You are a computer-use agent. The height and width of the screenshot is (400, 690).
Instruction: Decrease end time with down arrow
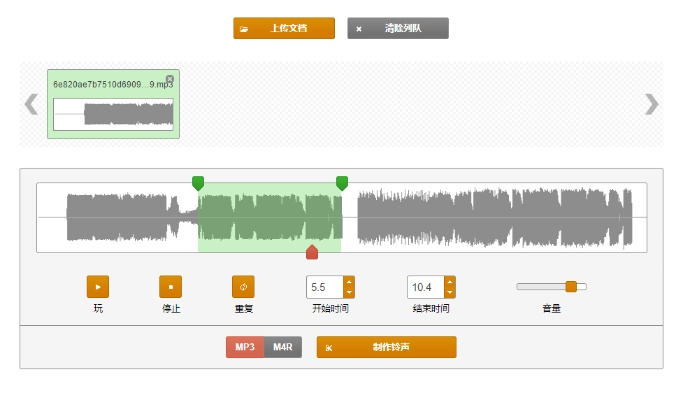click(x=450, y=293)
